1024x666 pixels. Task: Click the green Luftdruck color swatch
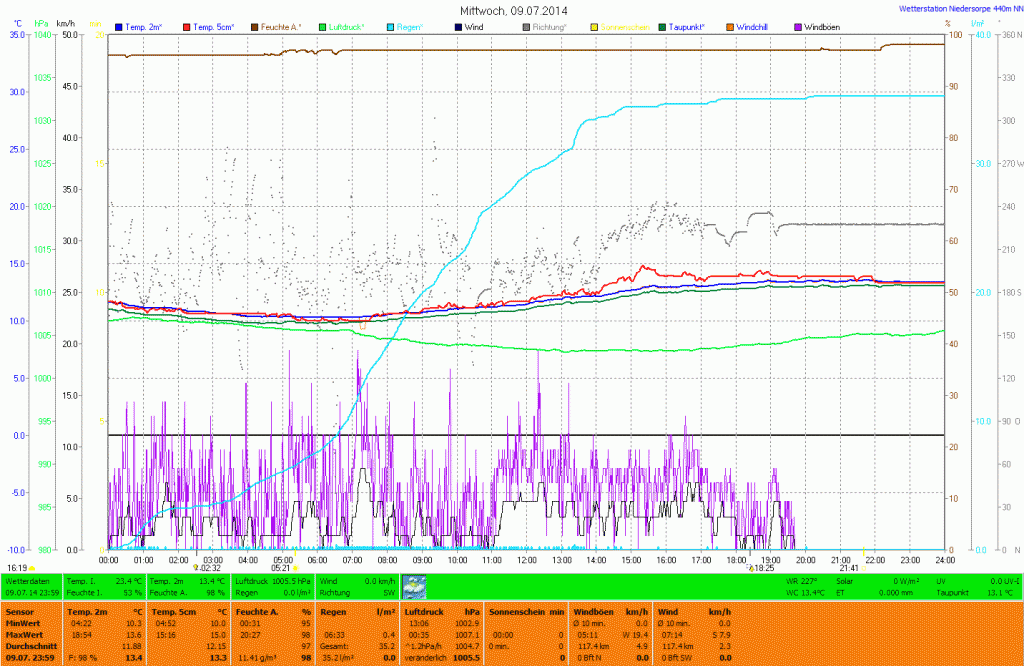[x=322, y=26]
